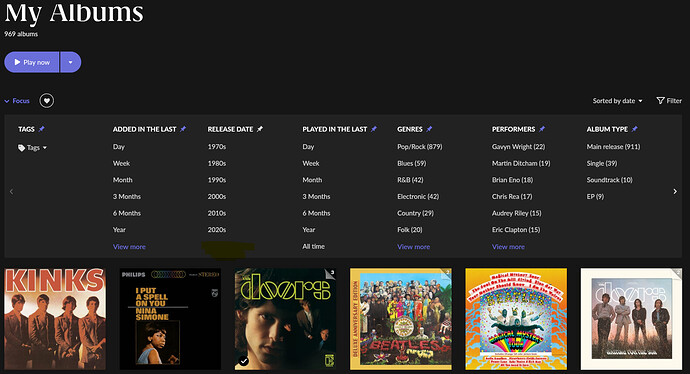Select 3 Months under Played in the last
This screenshot has height=374, width=690.
click(x=316, y=196)
